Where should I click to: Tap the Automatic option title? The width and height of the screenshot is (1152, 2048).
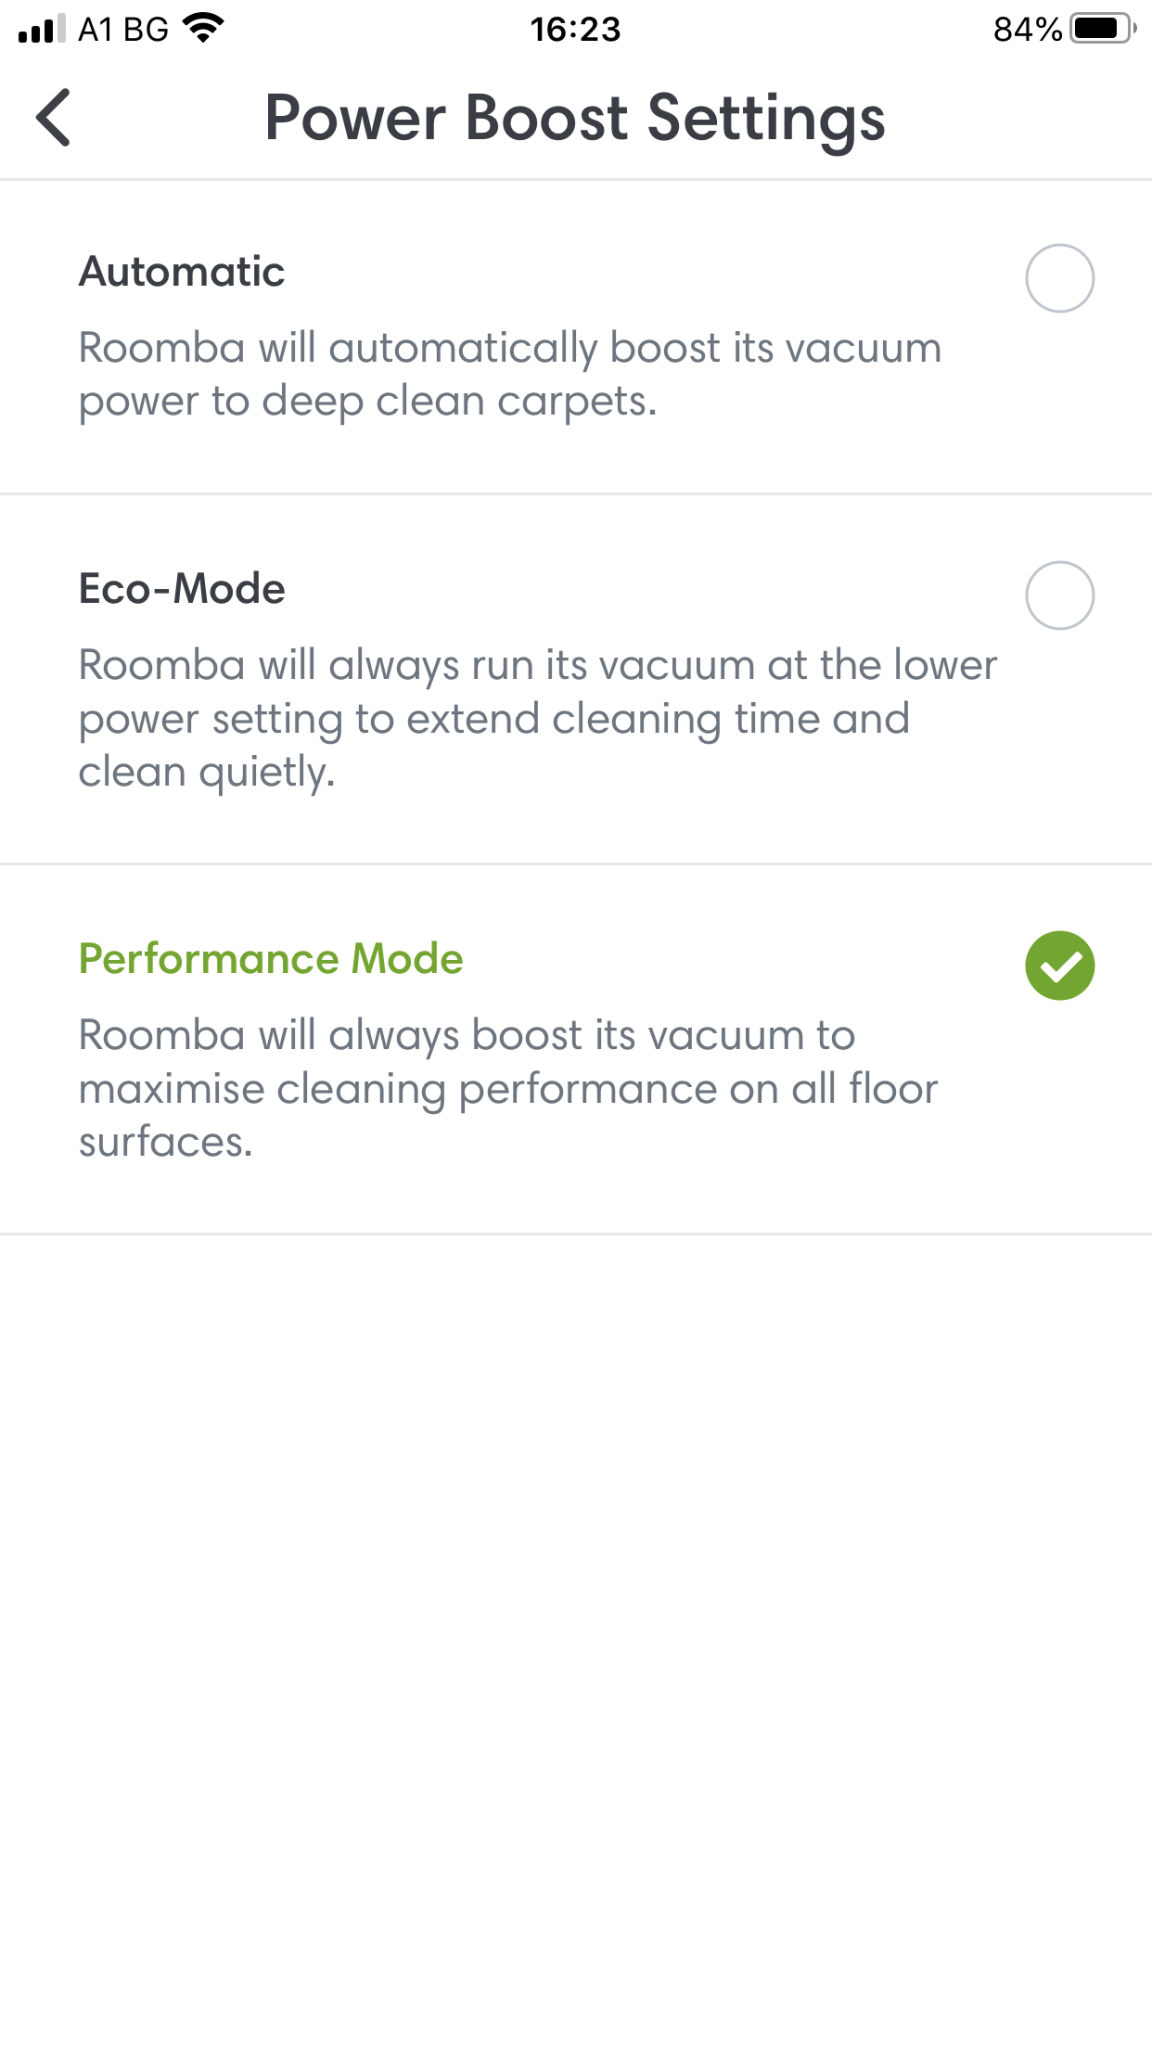click(x=182, y=272)
